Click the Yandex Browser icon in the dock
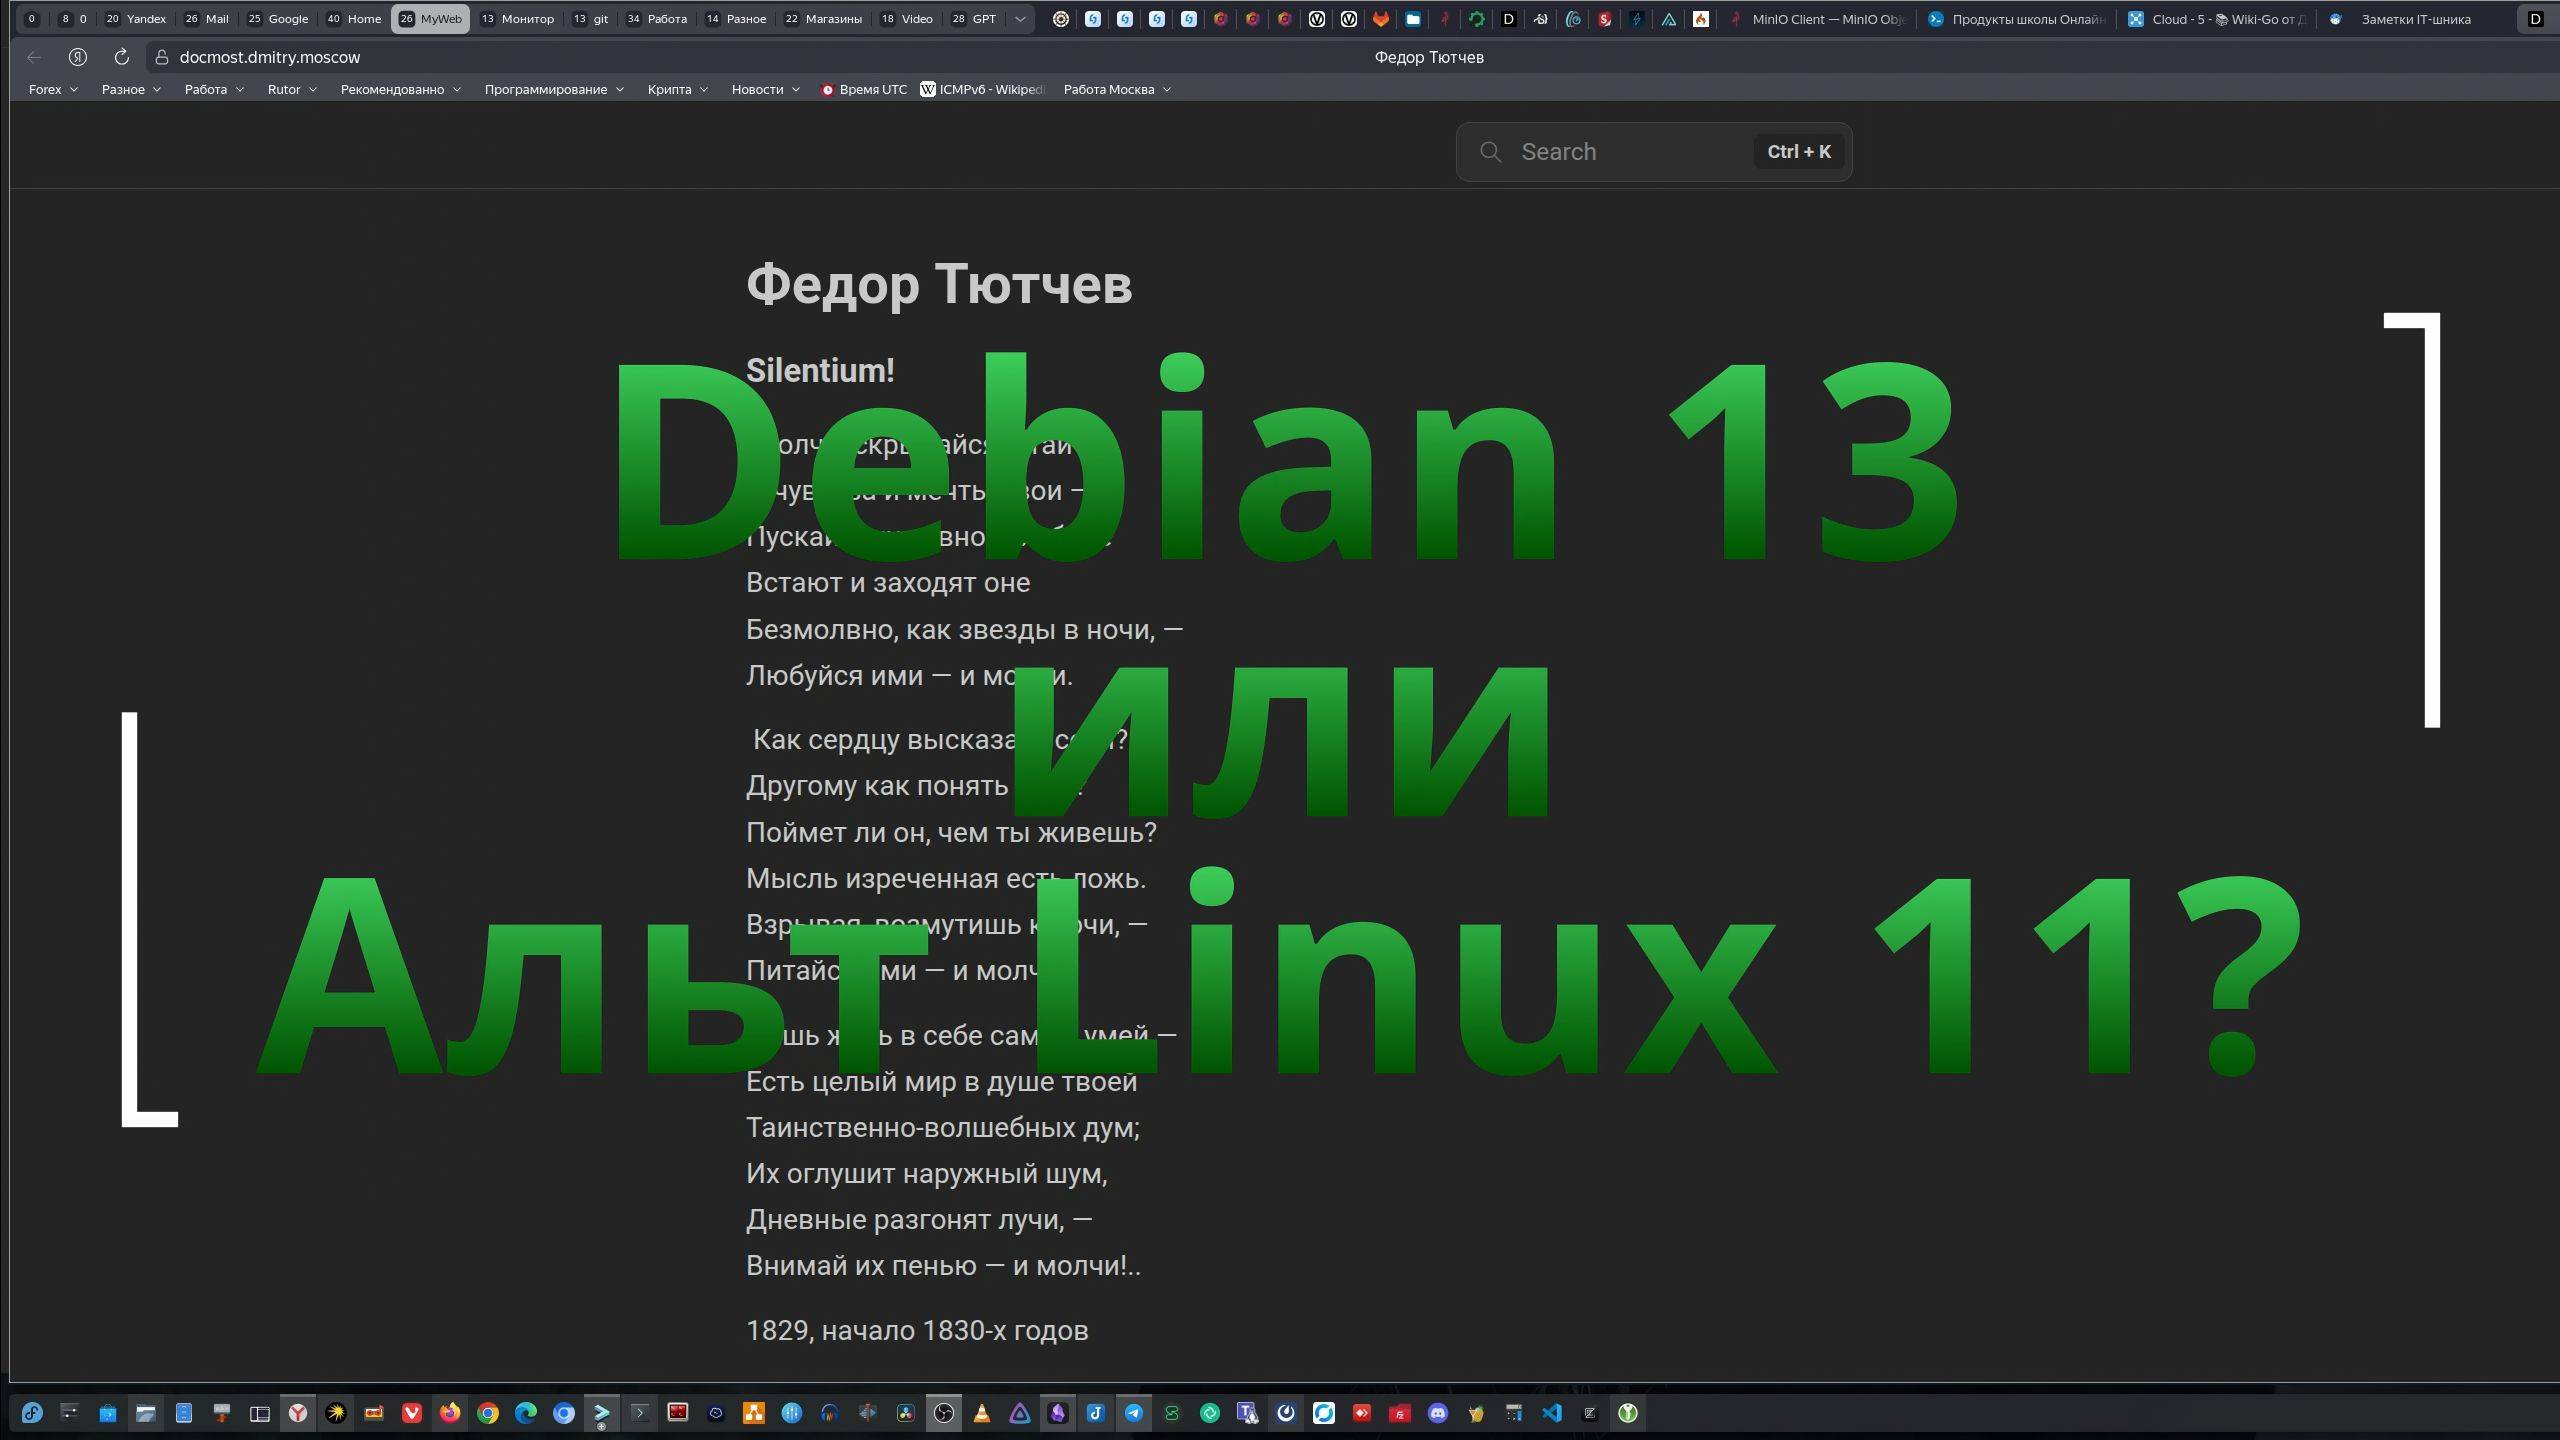The width and height of the screenshot is (2560, 1440). [x=297, y=1413]
